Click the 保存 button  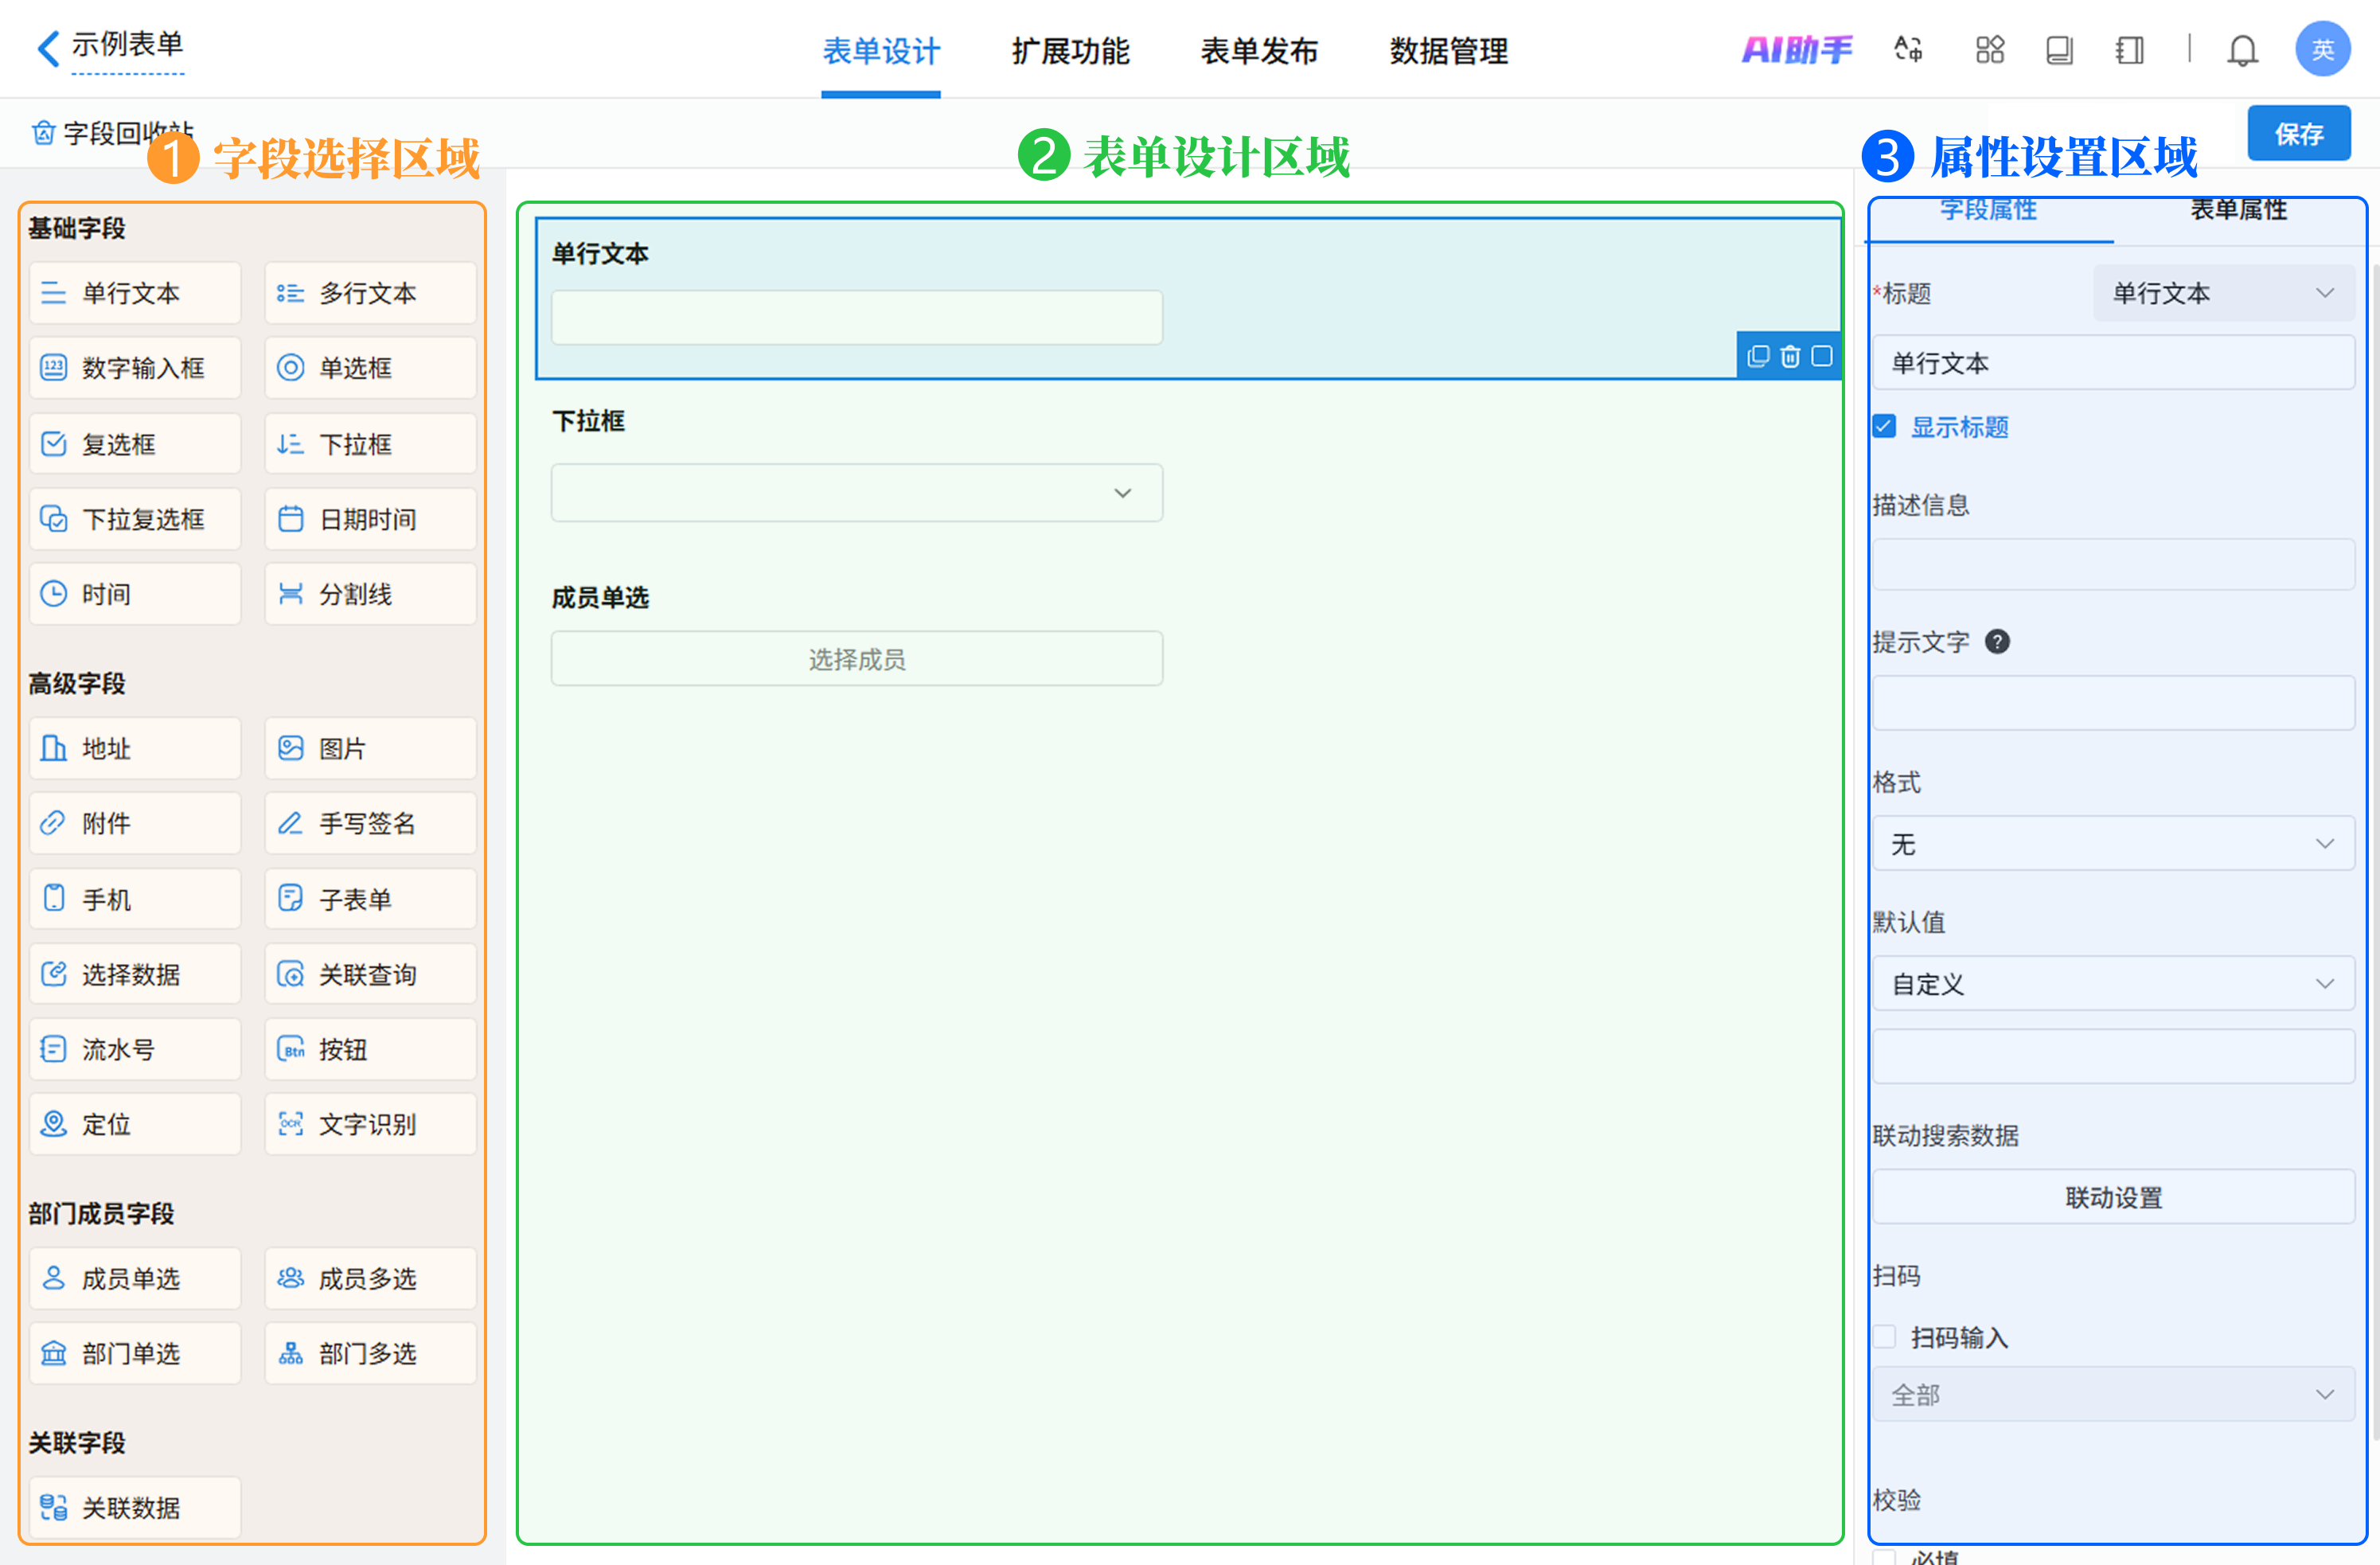(x=2298, y=134)
